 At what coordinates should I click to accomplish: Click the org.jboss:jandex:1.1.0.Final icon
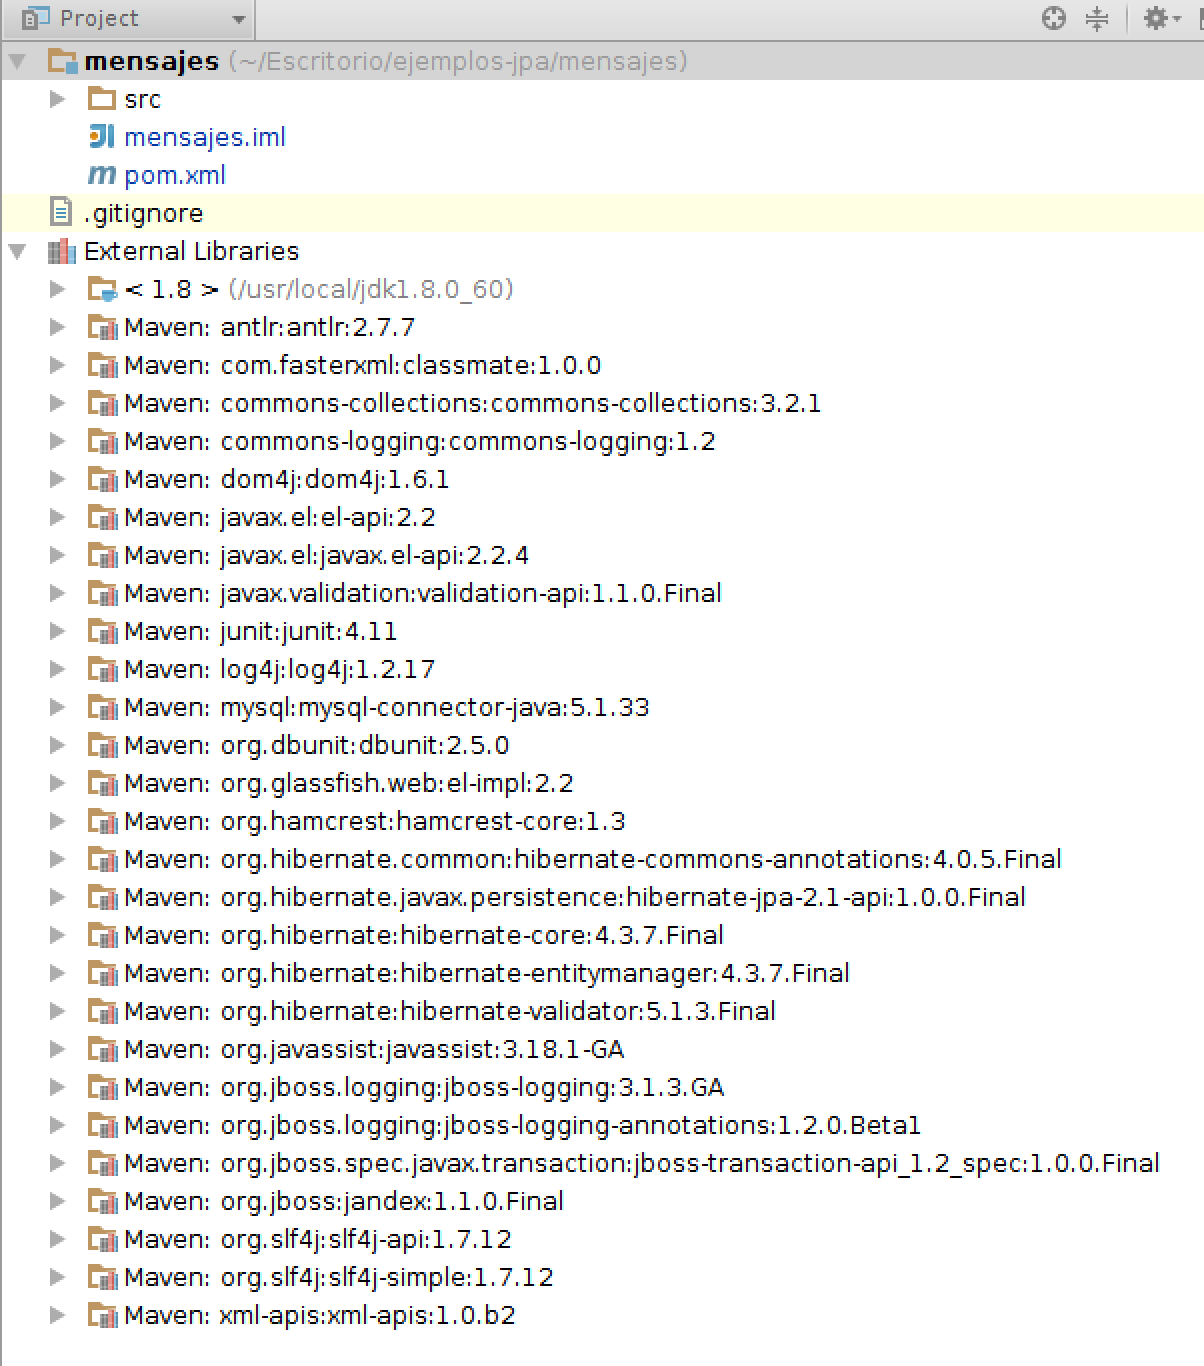coord(102,1201)
